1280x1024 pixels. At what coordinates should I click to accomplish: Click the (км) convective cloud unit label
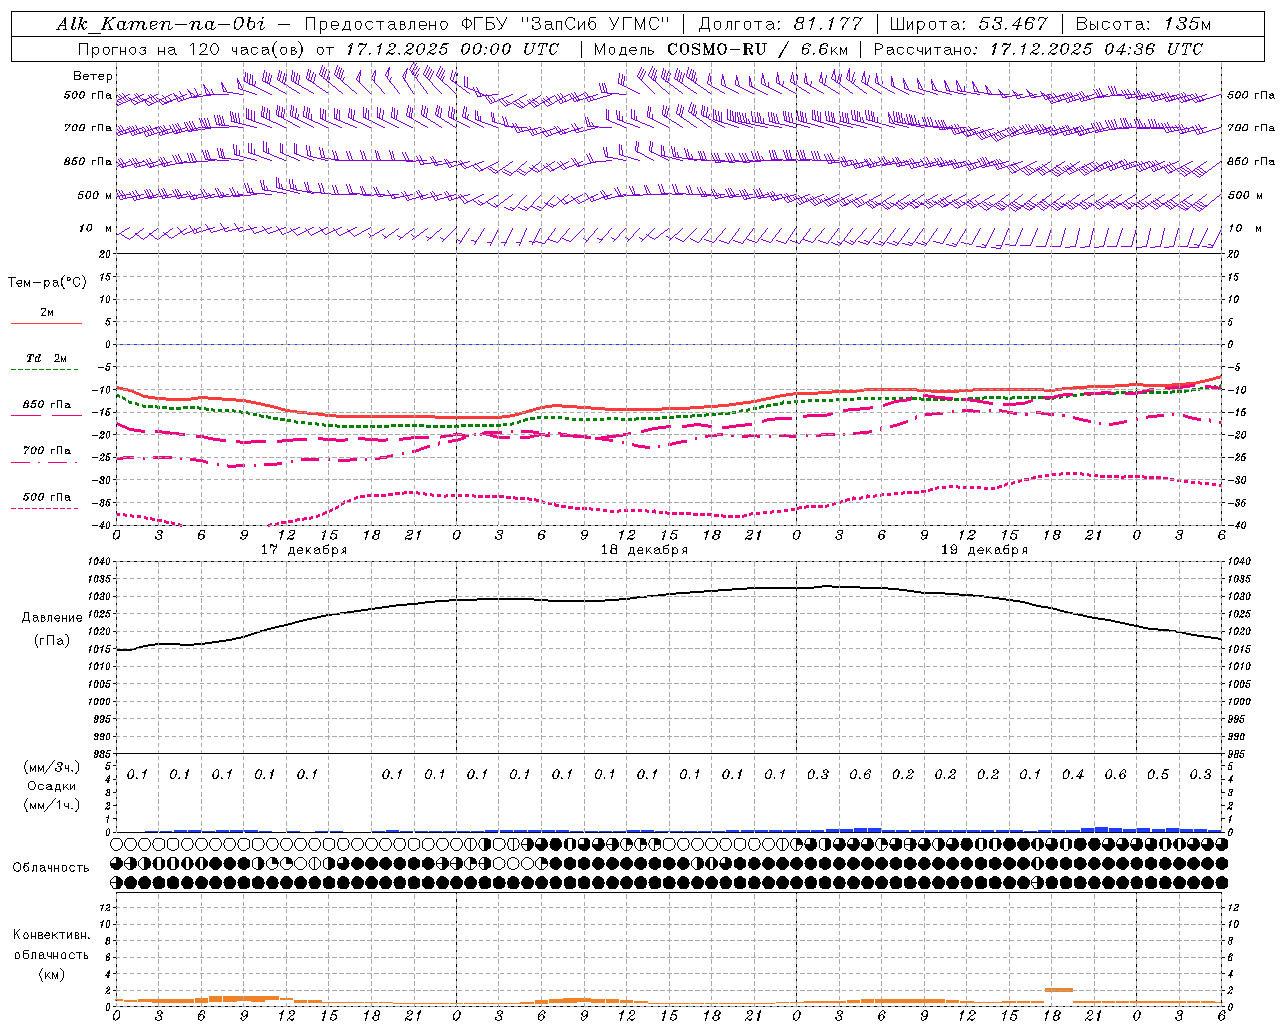(52, 973)
